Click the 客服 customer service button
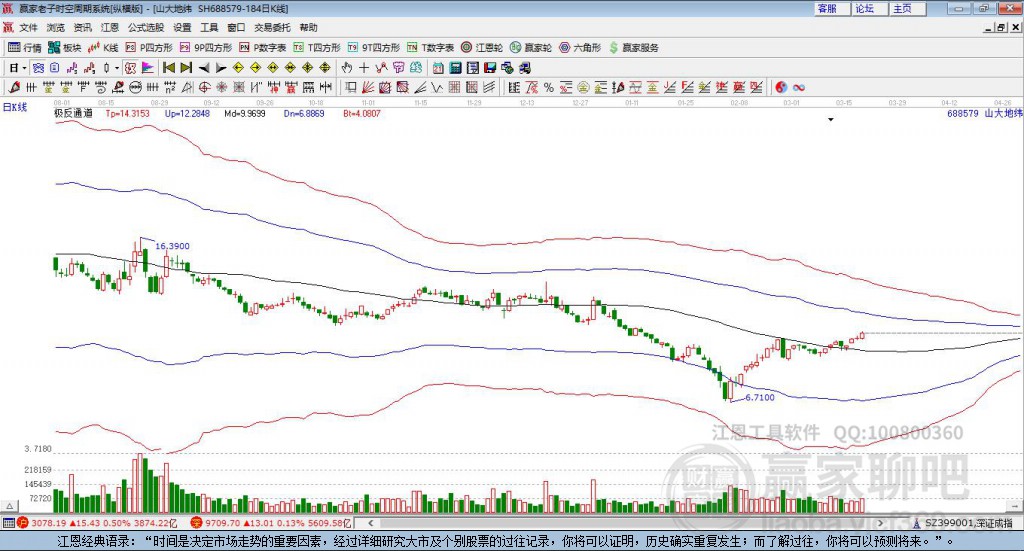The image size is (1024, 551). (832, 8)
